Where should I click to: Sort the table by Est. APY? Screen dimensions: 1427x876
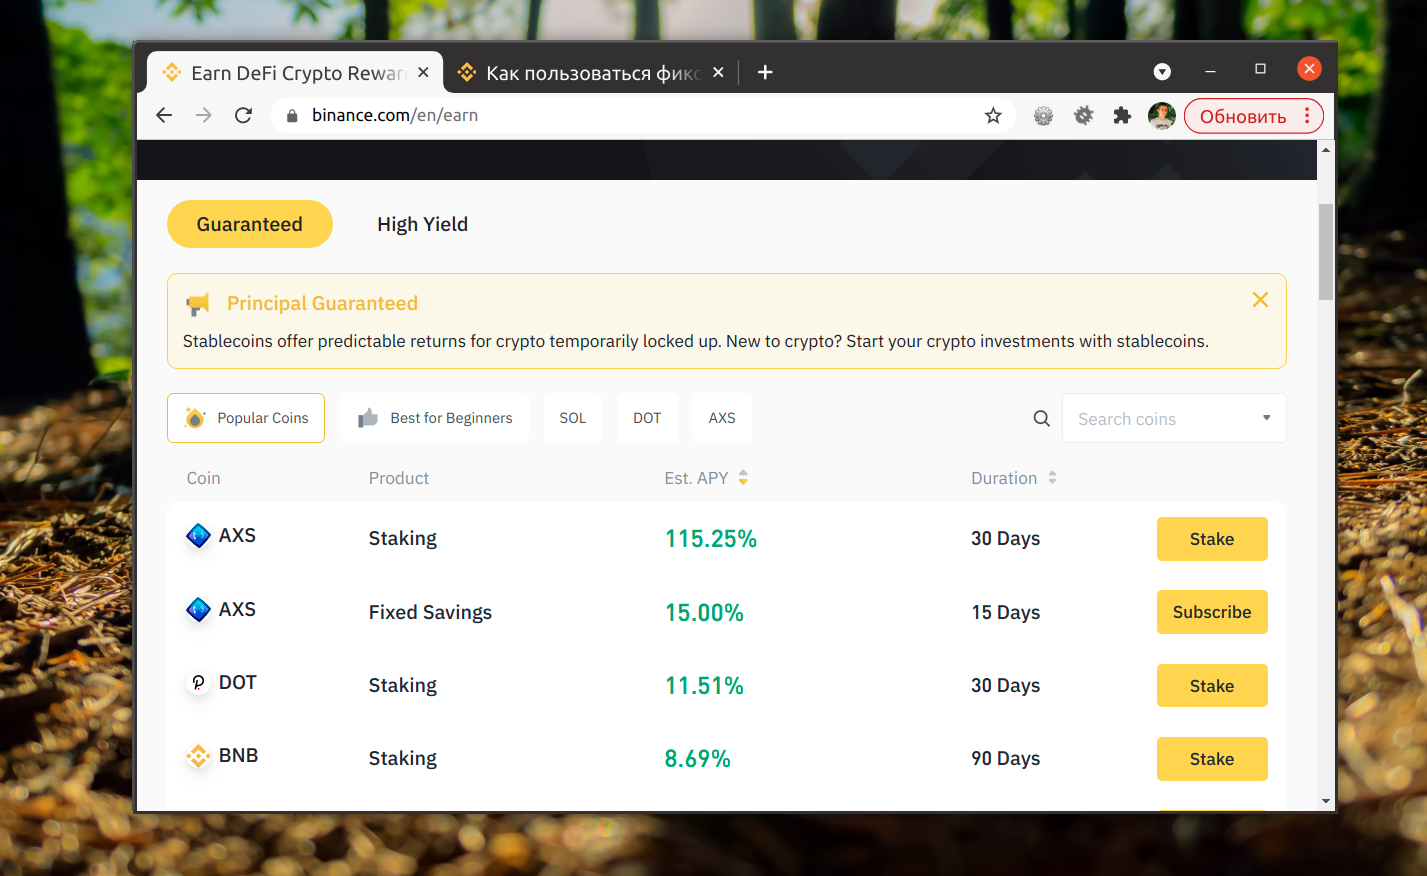tap(743, 478)
